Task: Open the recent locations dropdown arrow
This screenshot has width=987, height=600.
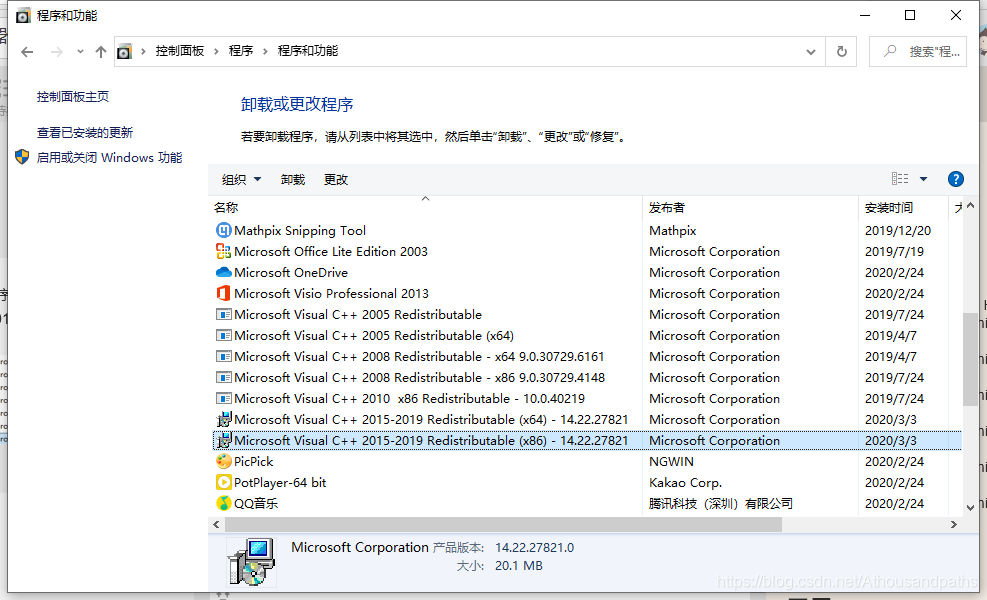Action: [80, 52]
